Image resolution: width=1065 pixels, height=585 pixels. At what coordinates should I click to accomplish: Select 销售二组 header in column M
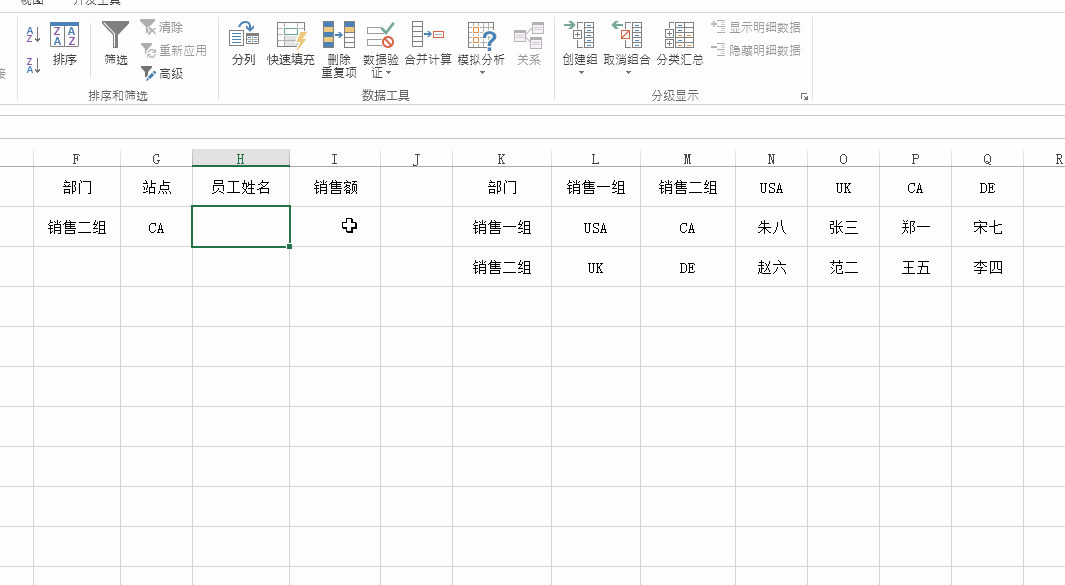(688, 188)
